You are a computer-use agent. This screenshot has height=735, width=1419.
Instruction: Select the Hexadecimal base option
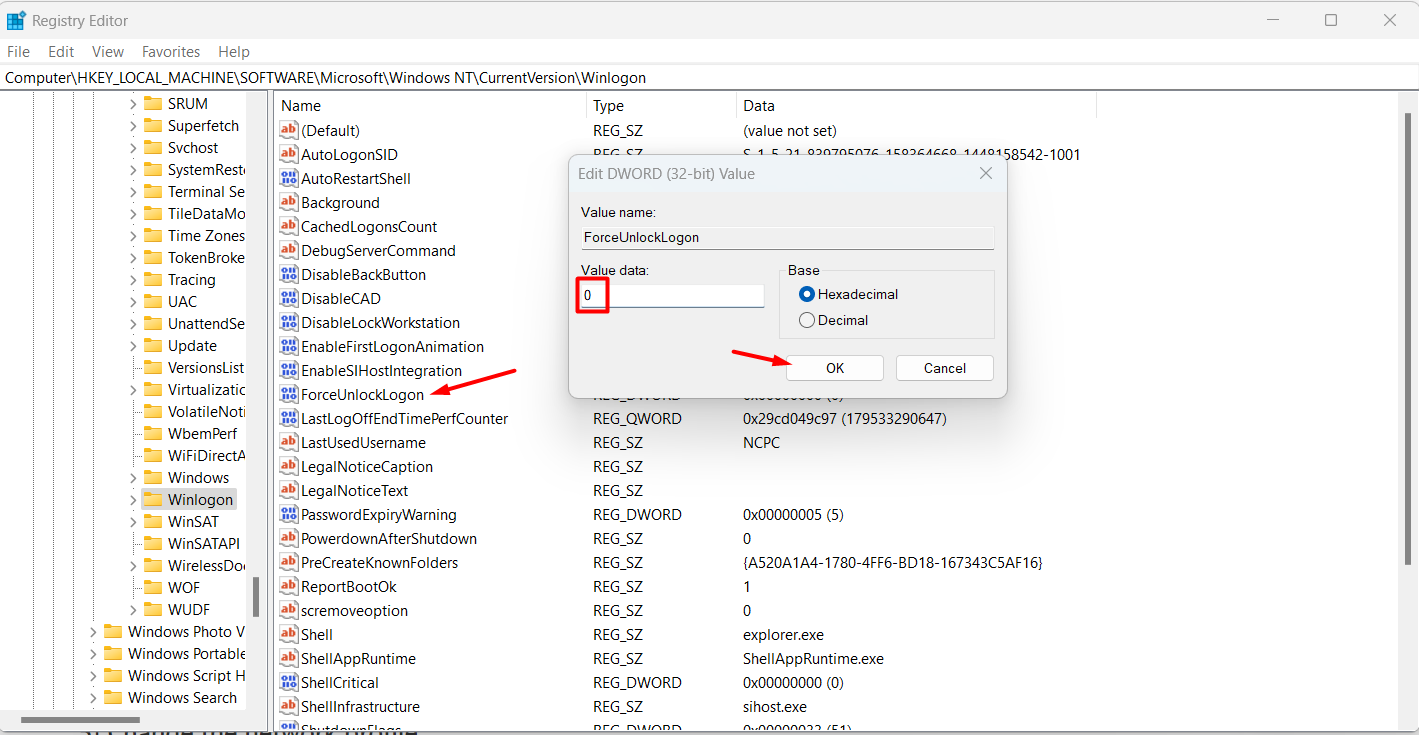click(x=808, y=294)
